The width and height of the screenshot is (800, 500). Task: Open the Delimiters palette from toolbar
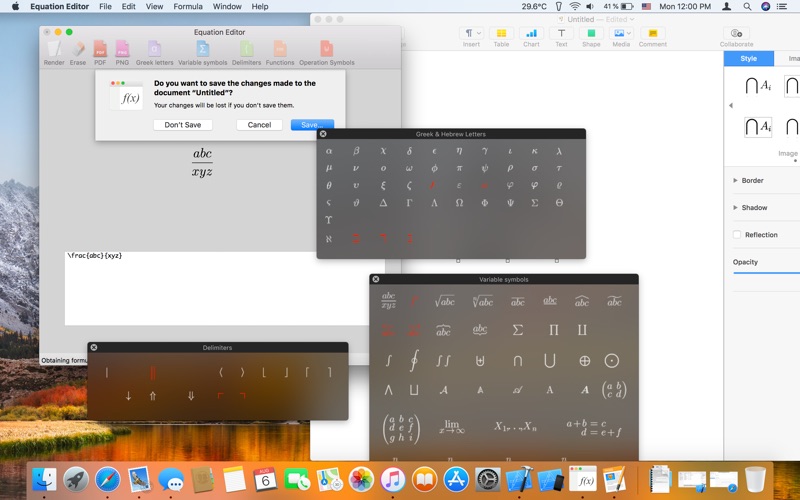coord(246,49)
